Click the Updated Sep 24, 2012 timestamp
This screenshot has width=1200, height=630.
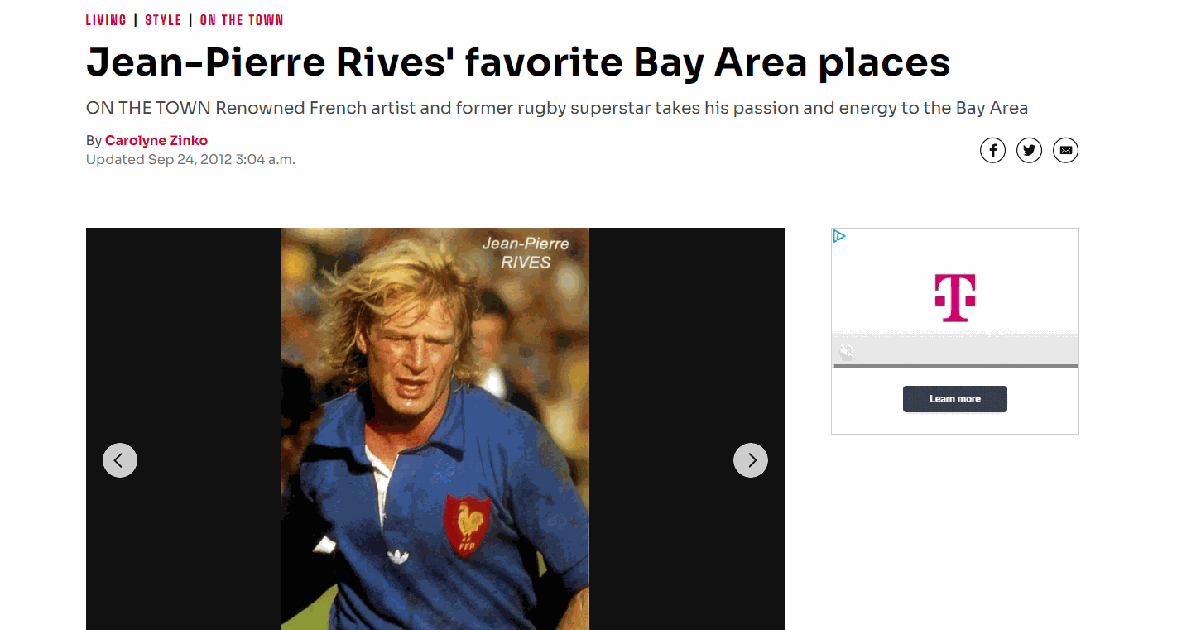coord(190,159)
